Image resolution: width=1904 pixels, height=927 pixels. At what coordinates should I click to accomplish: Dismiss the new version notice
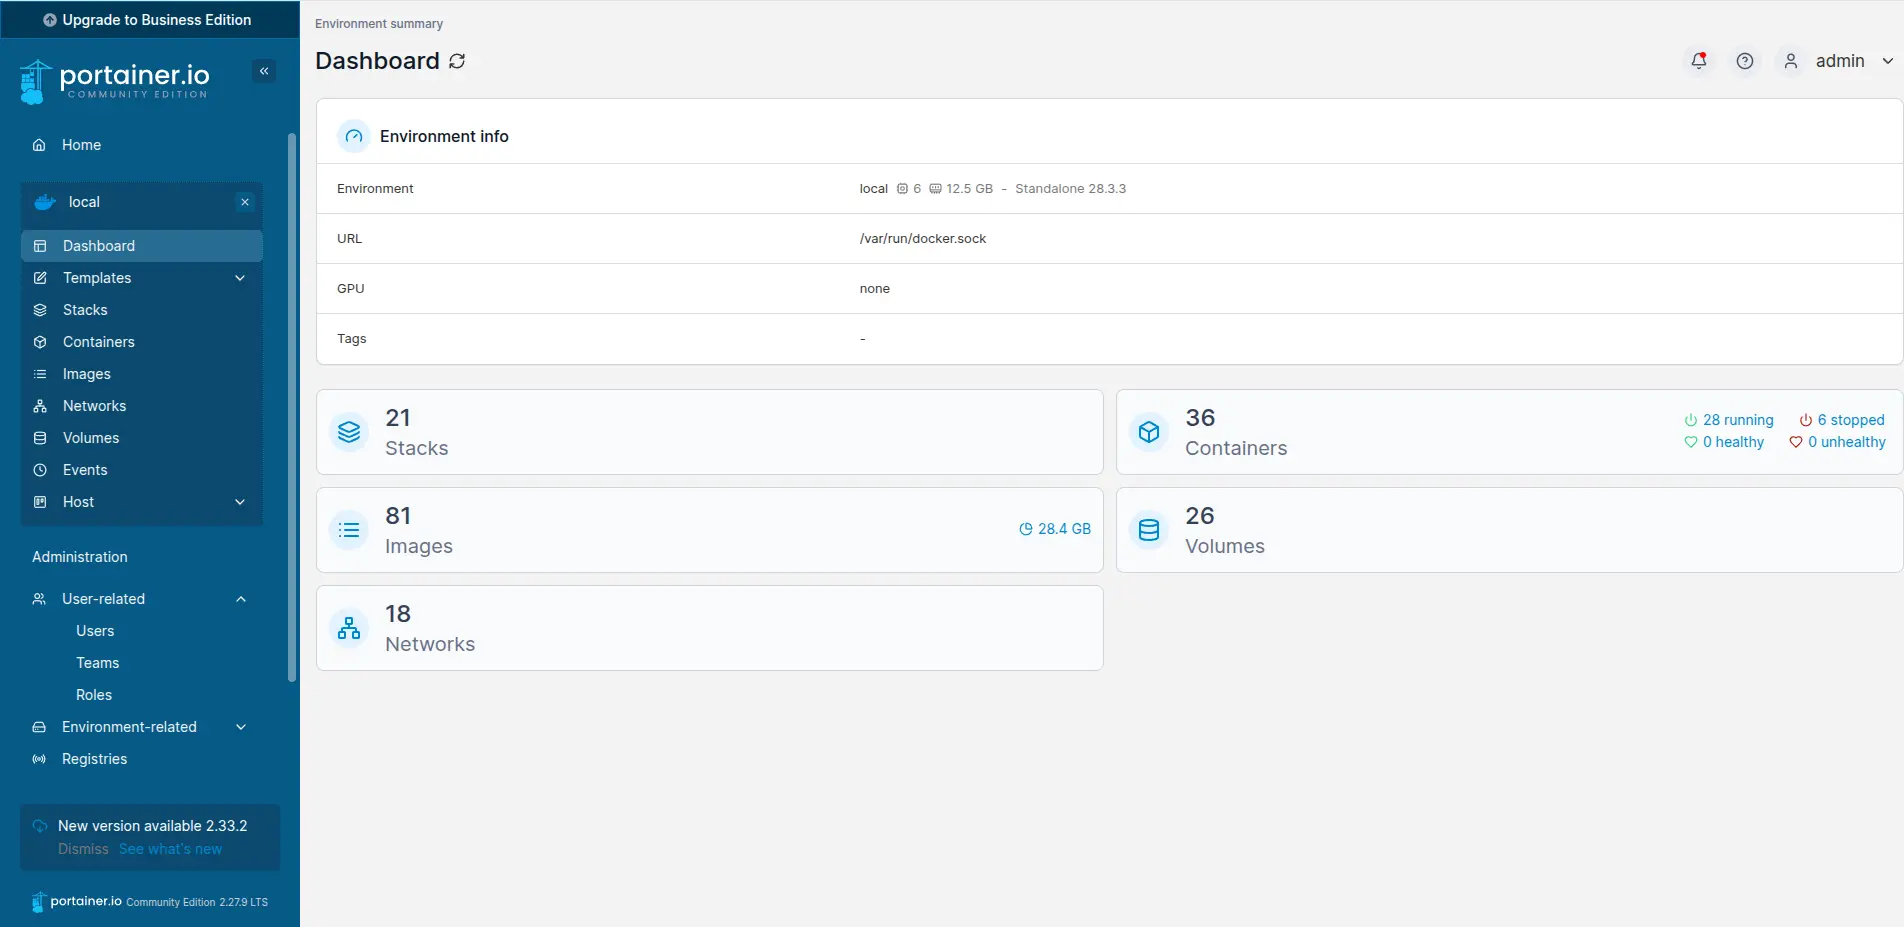click(x=83, y=849)
